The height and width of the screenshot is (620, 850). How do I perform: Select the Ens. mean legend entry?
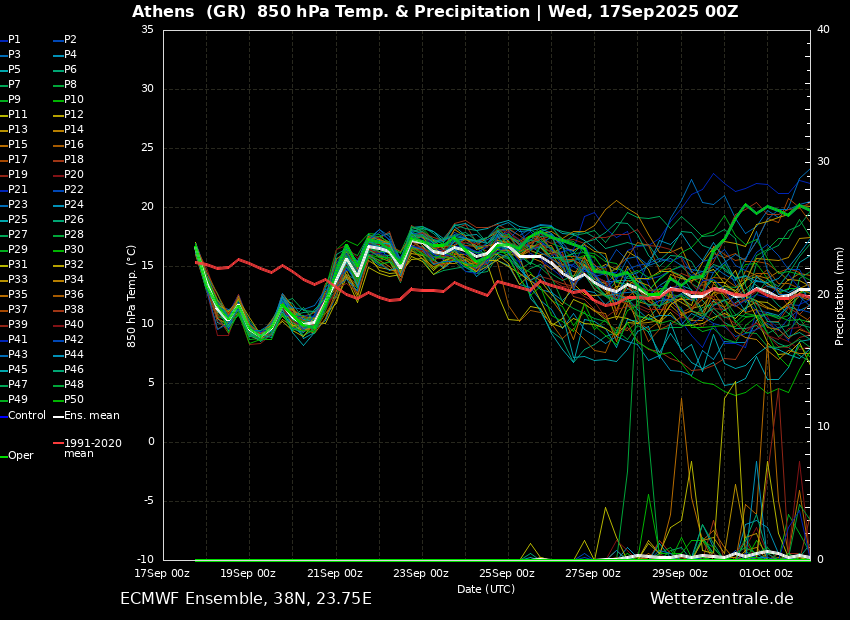pos(91,415)
